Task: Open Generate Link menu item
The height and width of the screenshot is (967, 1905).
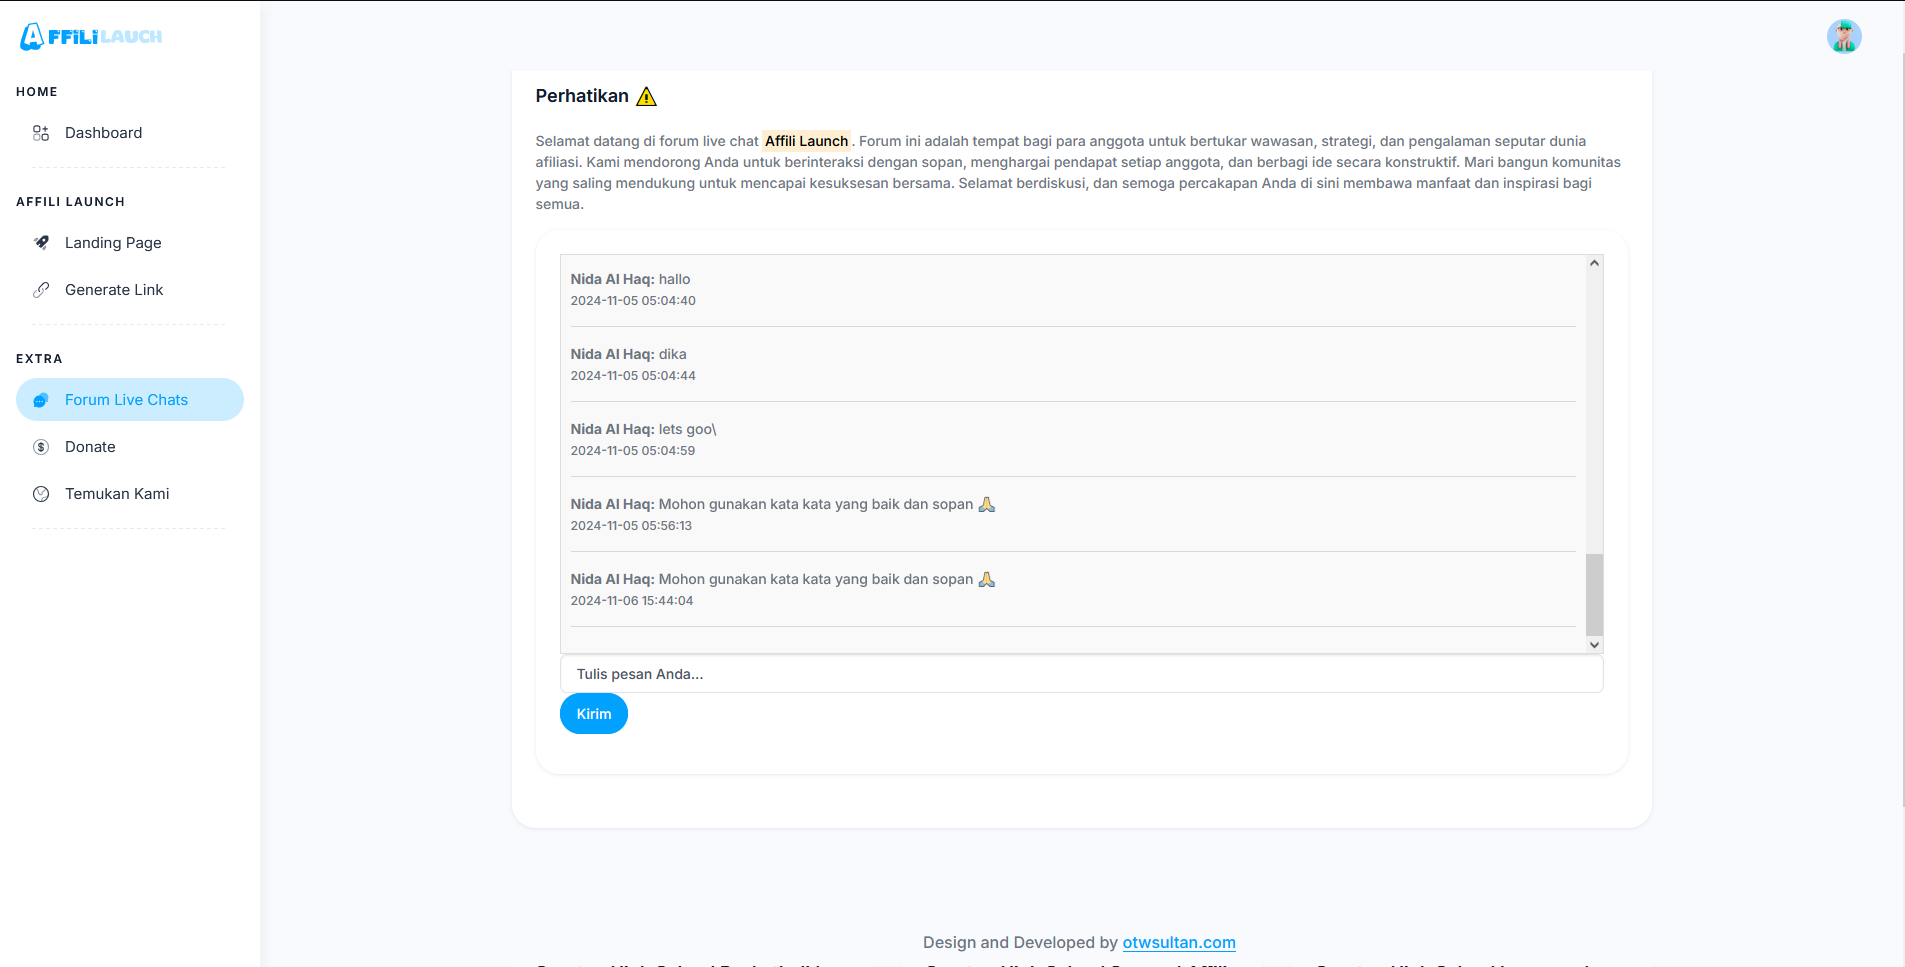Action: tap(114, 290)
